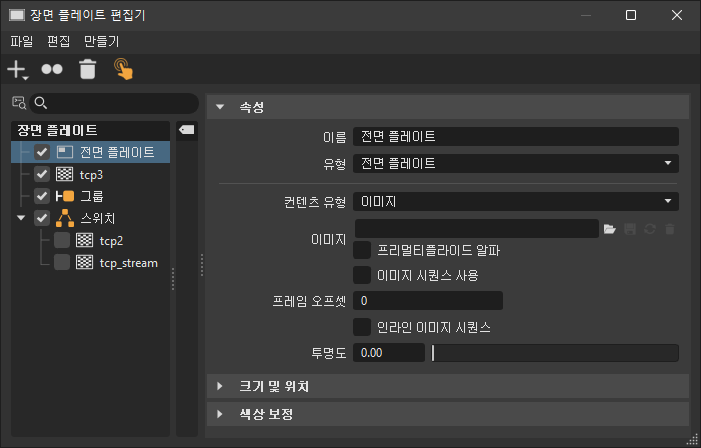
Task: Click the tcp_stream checkerboard plate icon
Action: (84, 262)
